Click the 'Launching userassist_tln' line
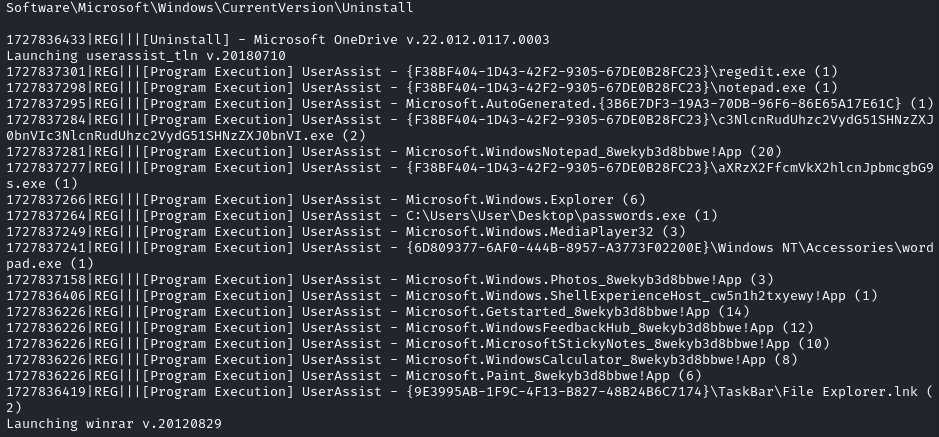This screenshot has height=437, width=939. [146, 56]
